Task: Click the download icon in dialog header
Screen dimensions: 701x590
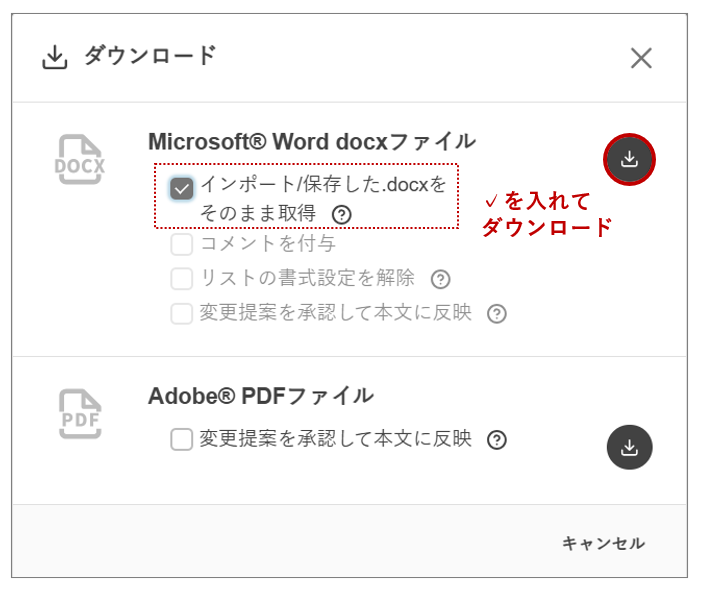Action: 54,58
